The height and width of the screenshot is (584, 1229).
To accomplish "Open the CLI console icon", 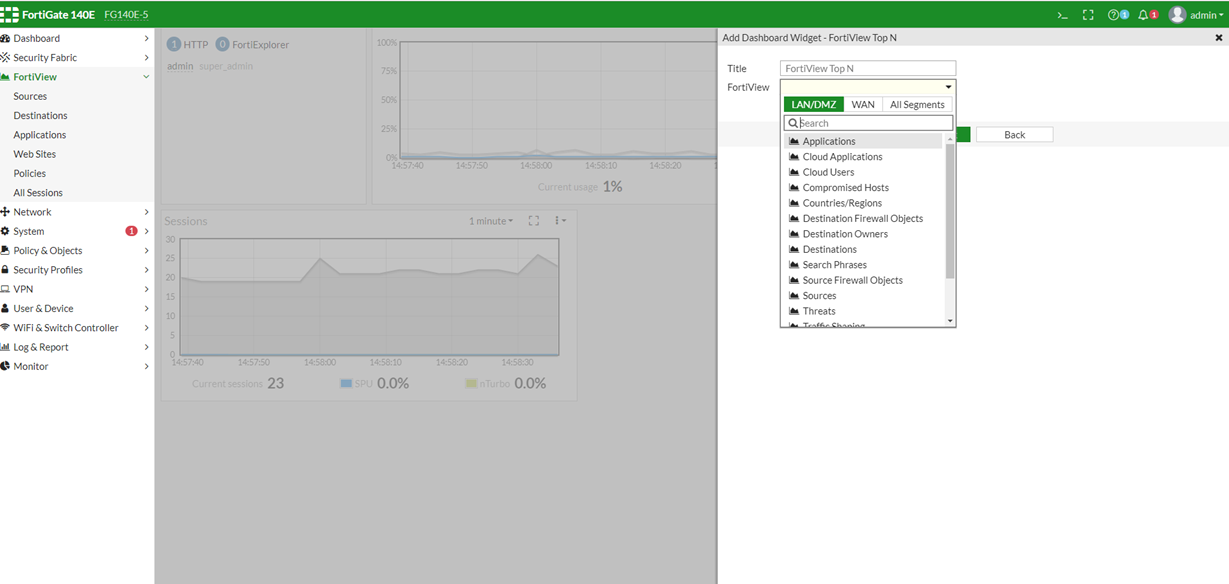I will tap(1063, 15).
